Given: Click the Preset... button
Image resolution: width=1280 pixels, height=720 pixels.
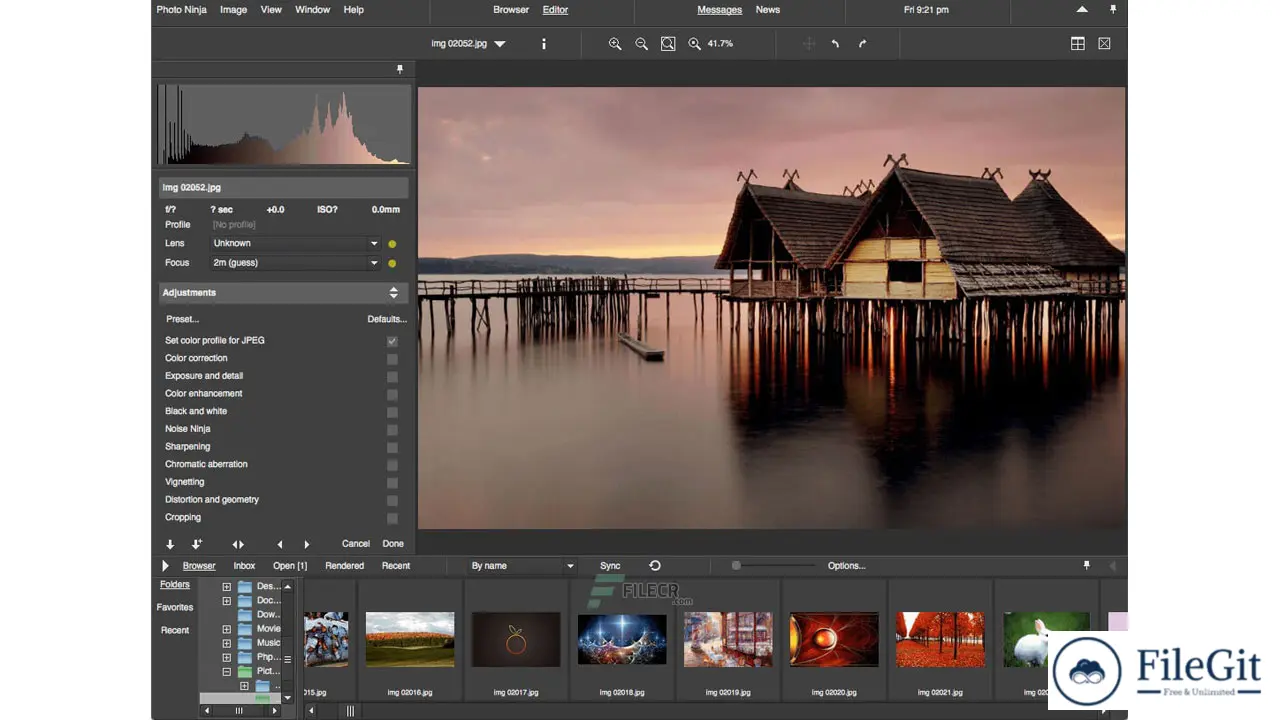Looking at the screenshot, I should click(182, 319).
